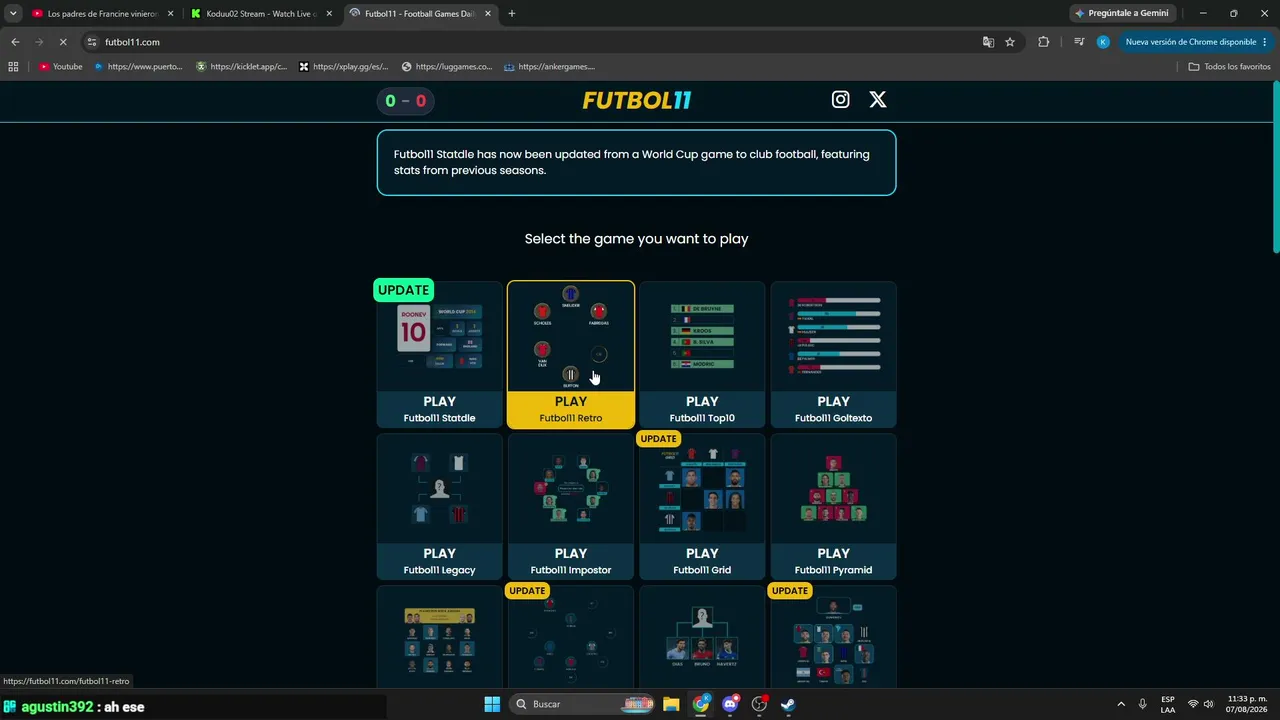Screen dimensions: 1280x720
Task: Open the Top10 ranking list preview image
Action: tap(702, 337)
